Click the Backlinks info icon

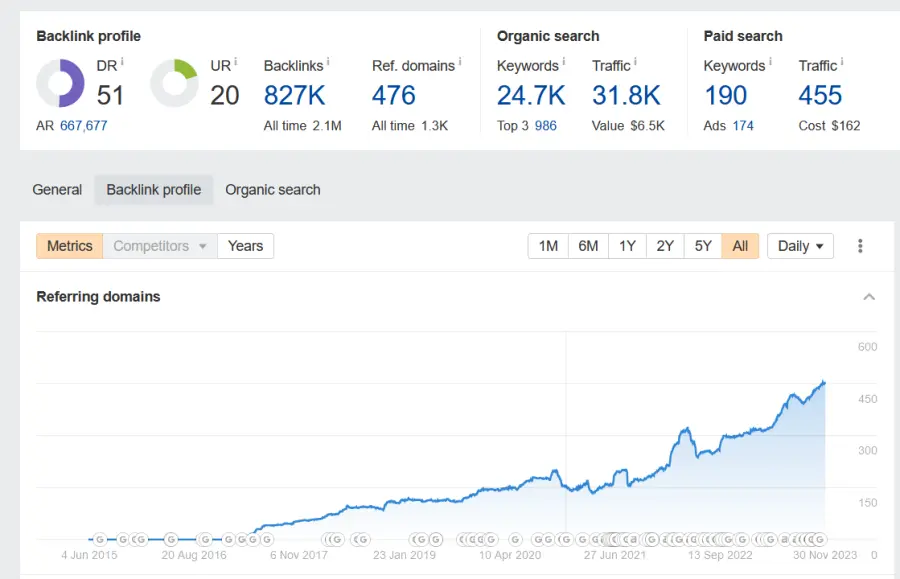pyautogui.click(x=327, y=62)
